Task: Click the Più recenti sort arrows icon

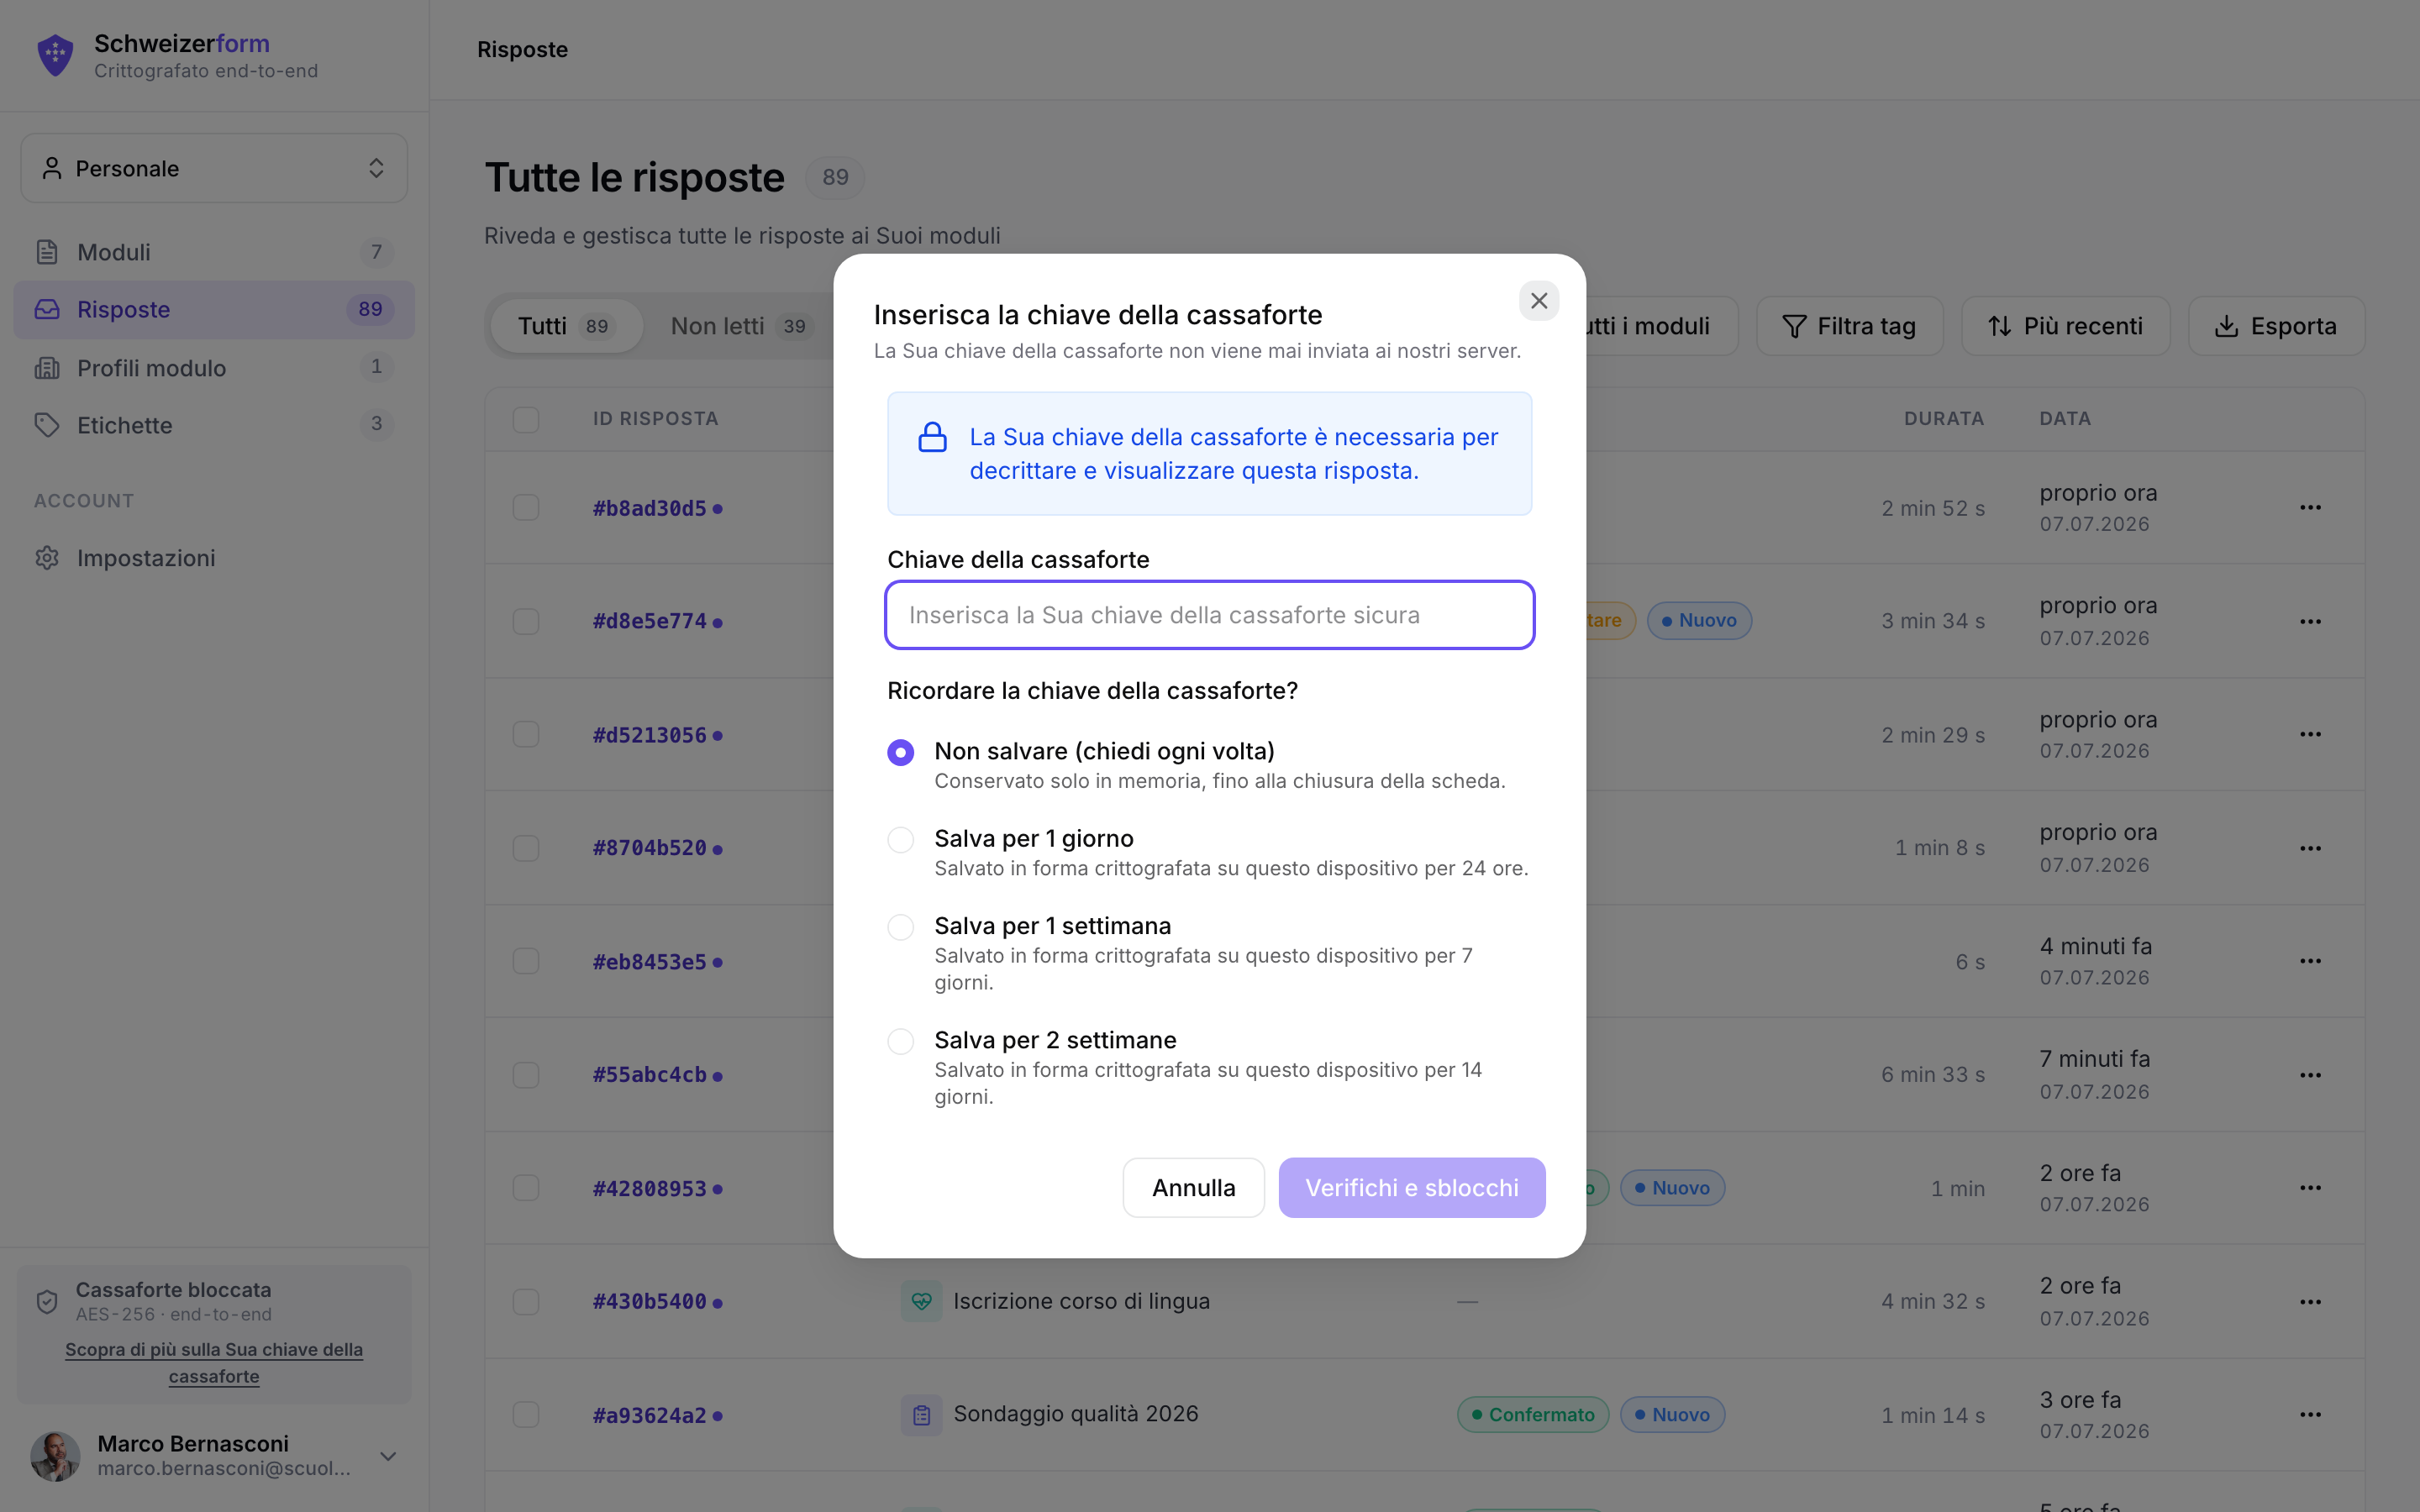Action: coord(1999,326)
